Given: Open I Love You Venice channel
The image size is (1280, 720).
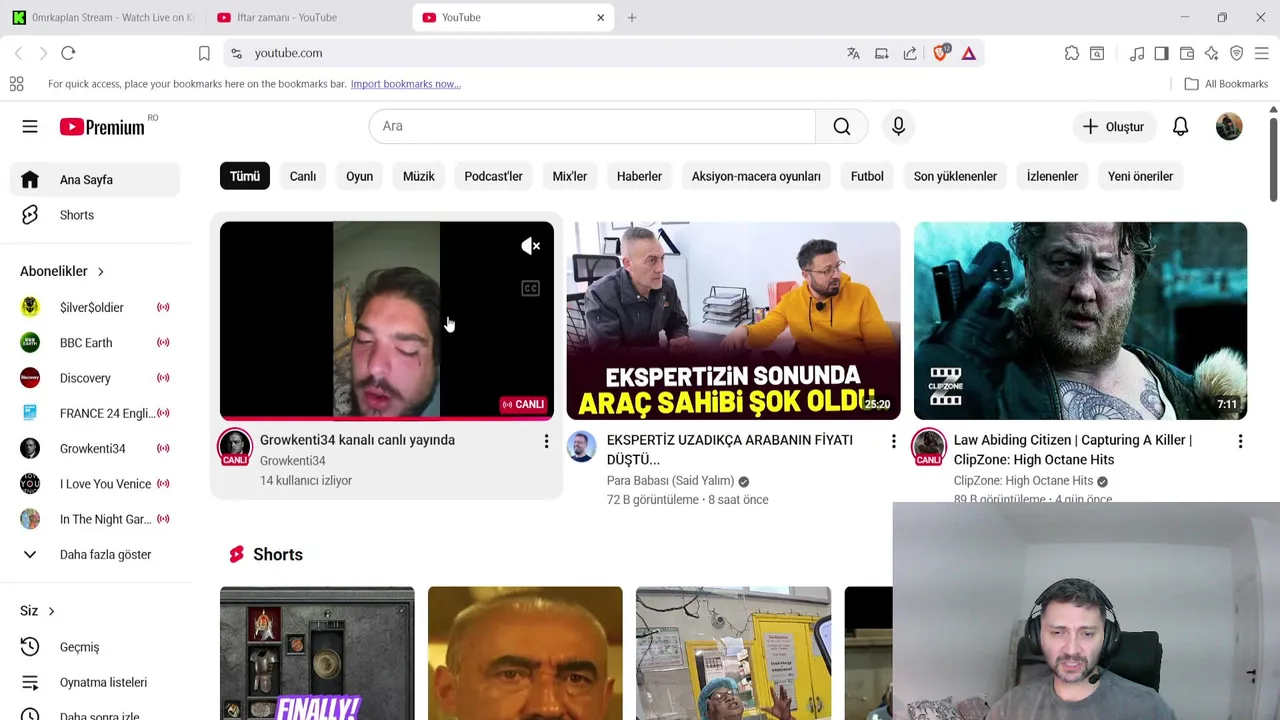Looking at the screenshot, I should pyautogui.click(x=96, y=484).
